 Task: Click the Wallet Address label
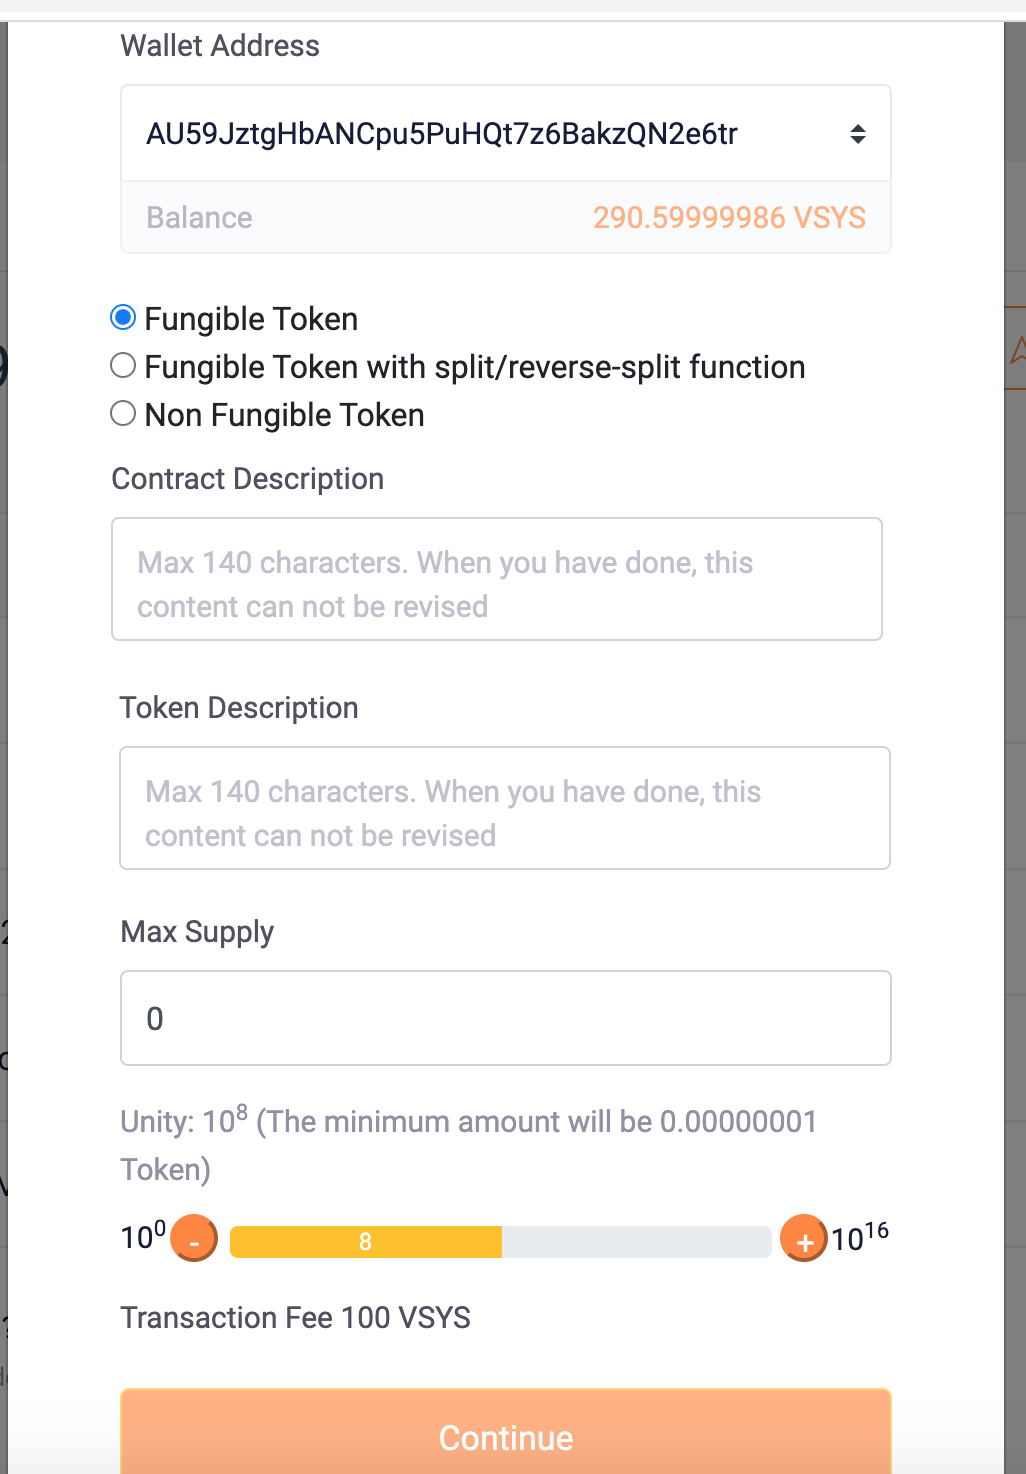click(219, 45)
